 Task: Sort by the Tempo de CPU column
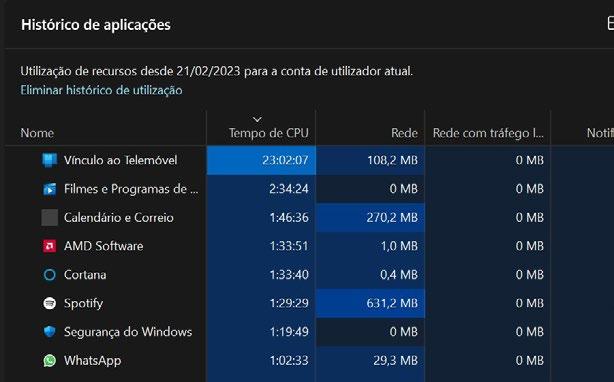269,133
